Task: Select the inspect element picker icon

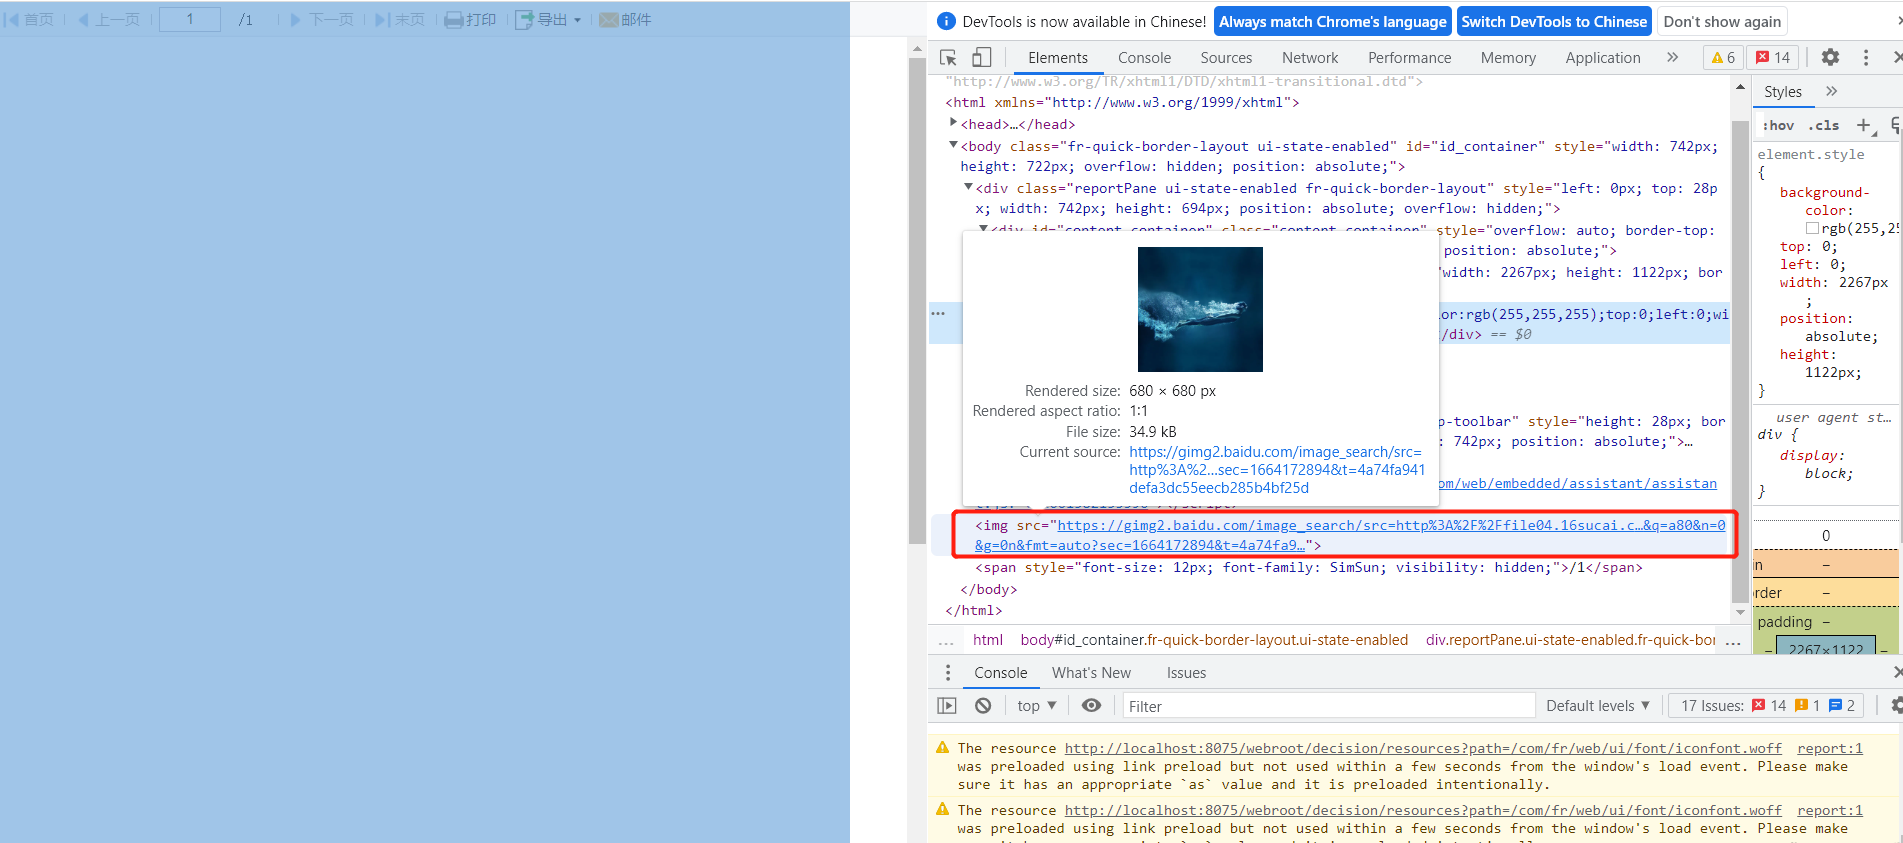Action: tap(948, 58)
